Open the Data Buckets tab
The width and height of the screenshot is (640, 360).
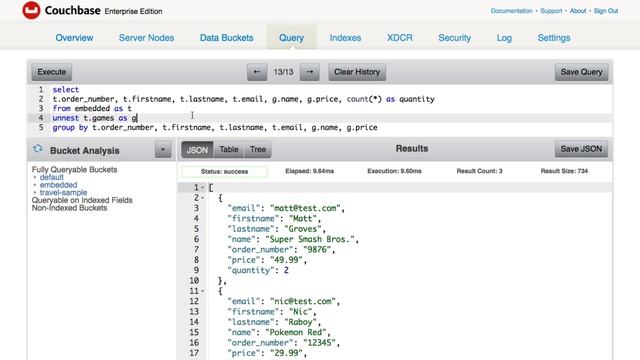227,38
